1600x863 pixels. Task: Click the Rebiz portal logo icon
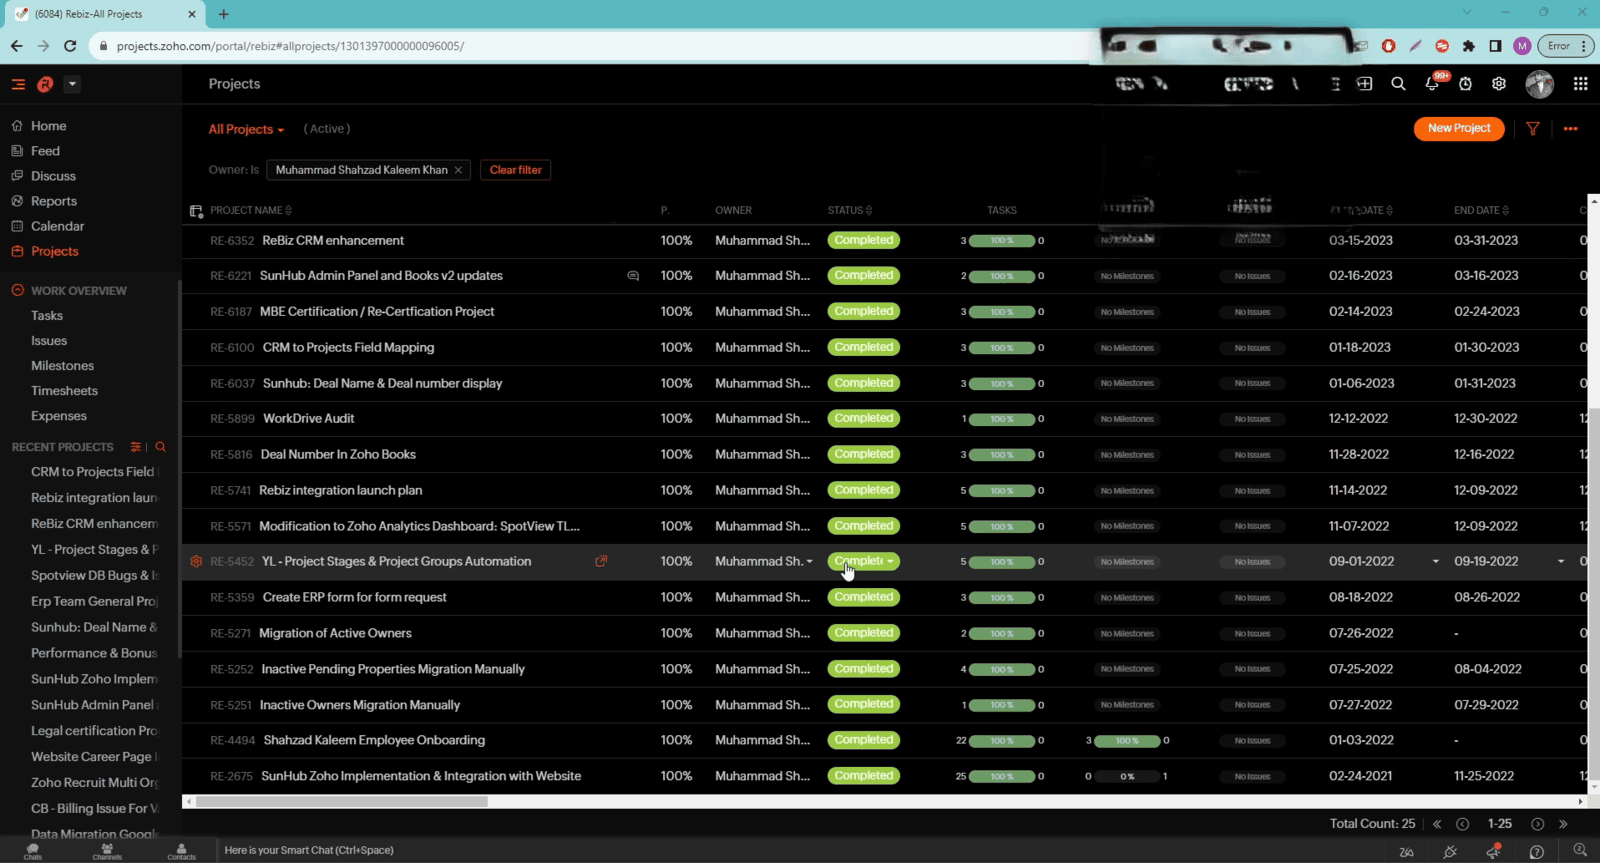click(45, 85)
